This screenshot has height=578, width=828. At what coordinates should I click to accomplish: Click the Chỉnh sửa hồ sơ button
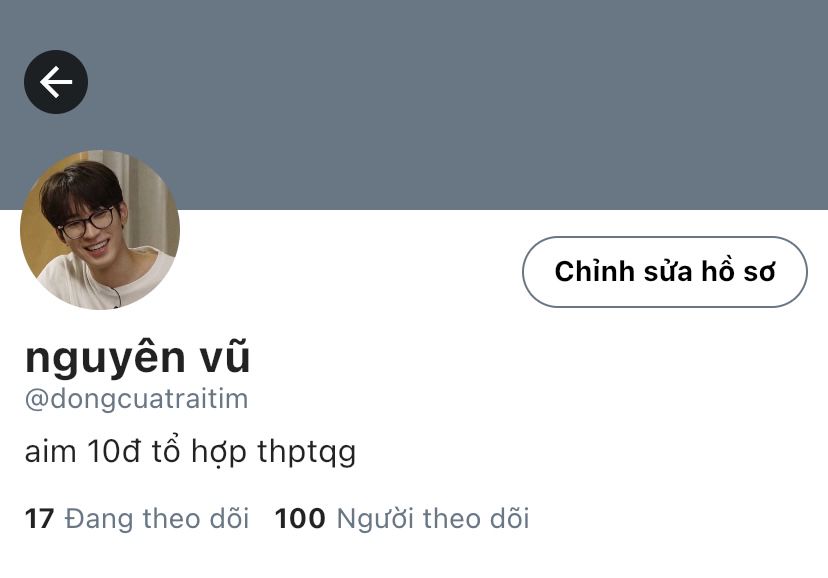click(664, 271)
